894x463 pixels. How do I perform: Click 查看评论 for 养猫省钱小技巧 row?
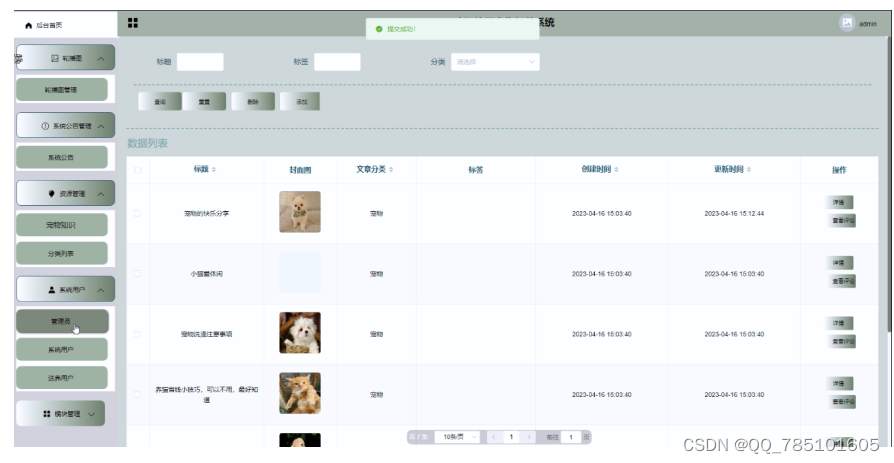tap(842, 401)
